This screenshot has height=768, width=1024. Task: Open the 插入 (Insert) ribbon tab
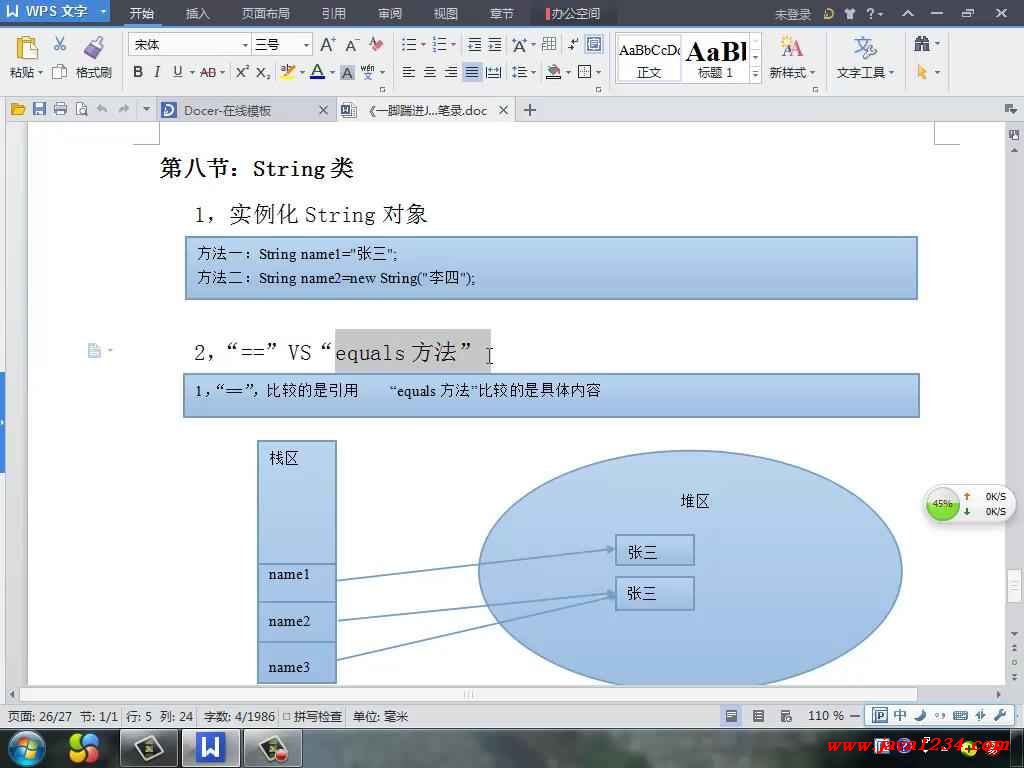(x=198, y=14)
